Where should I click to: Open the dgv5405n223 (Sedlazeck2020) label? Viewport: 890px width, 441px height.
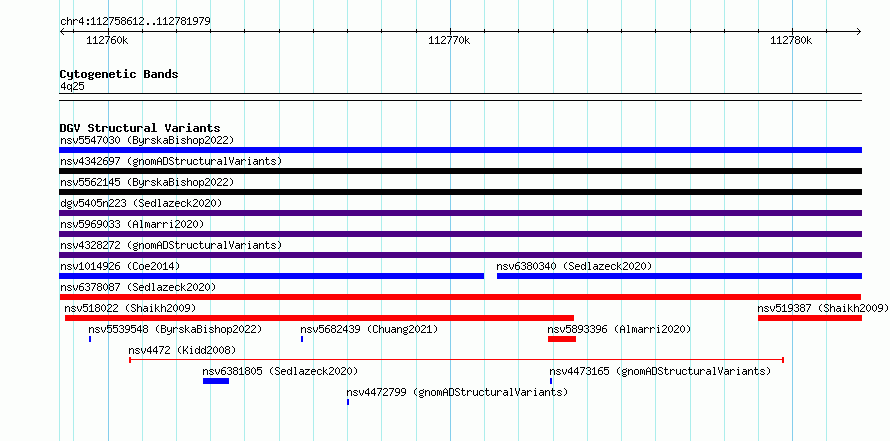coord(141,203)
